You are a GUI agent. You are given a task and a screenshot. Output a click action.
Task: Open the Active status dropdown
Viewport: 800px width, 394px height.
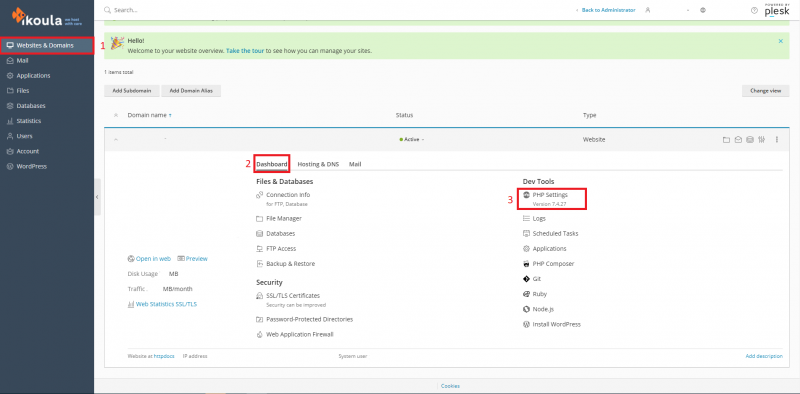[412, 139]
